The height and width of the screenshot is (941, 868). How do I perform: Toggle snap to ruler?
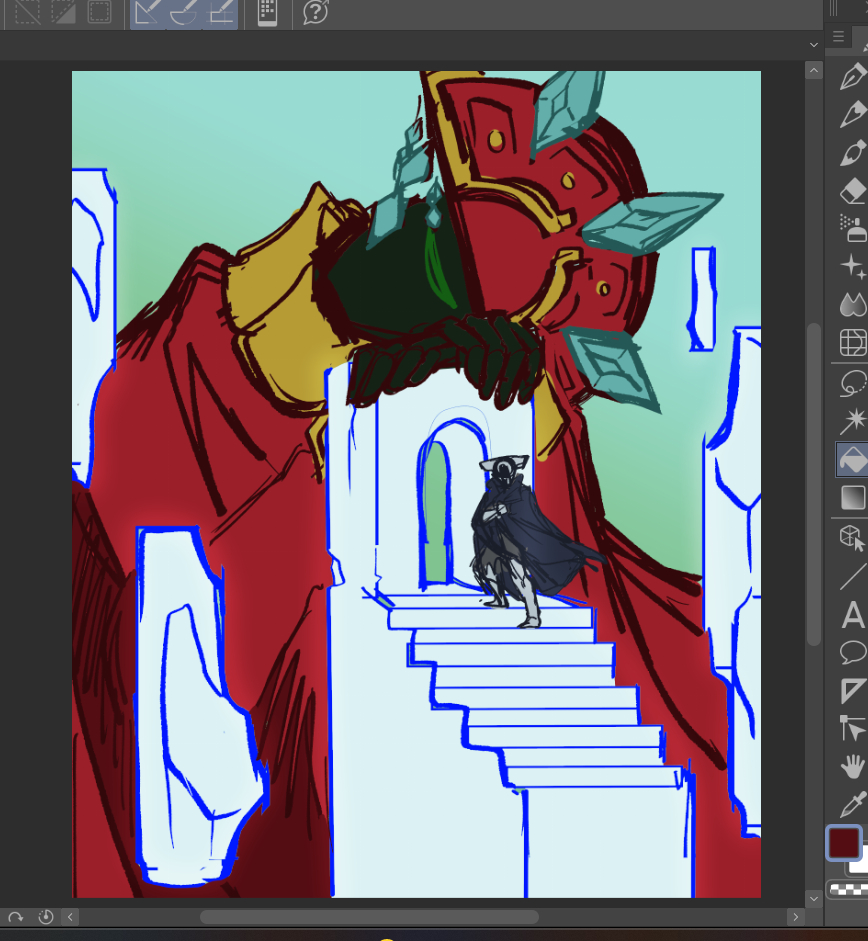[148, 13]
